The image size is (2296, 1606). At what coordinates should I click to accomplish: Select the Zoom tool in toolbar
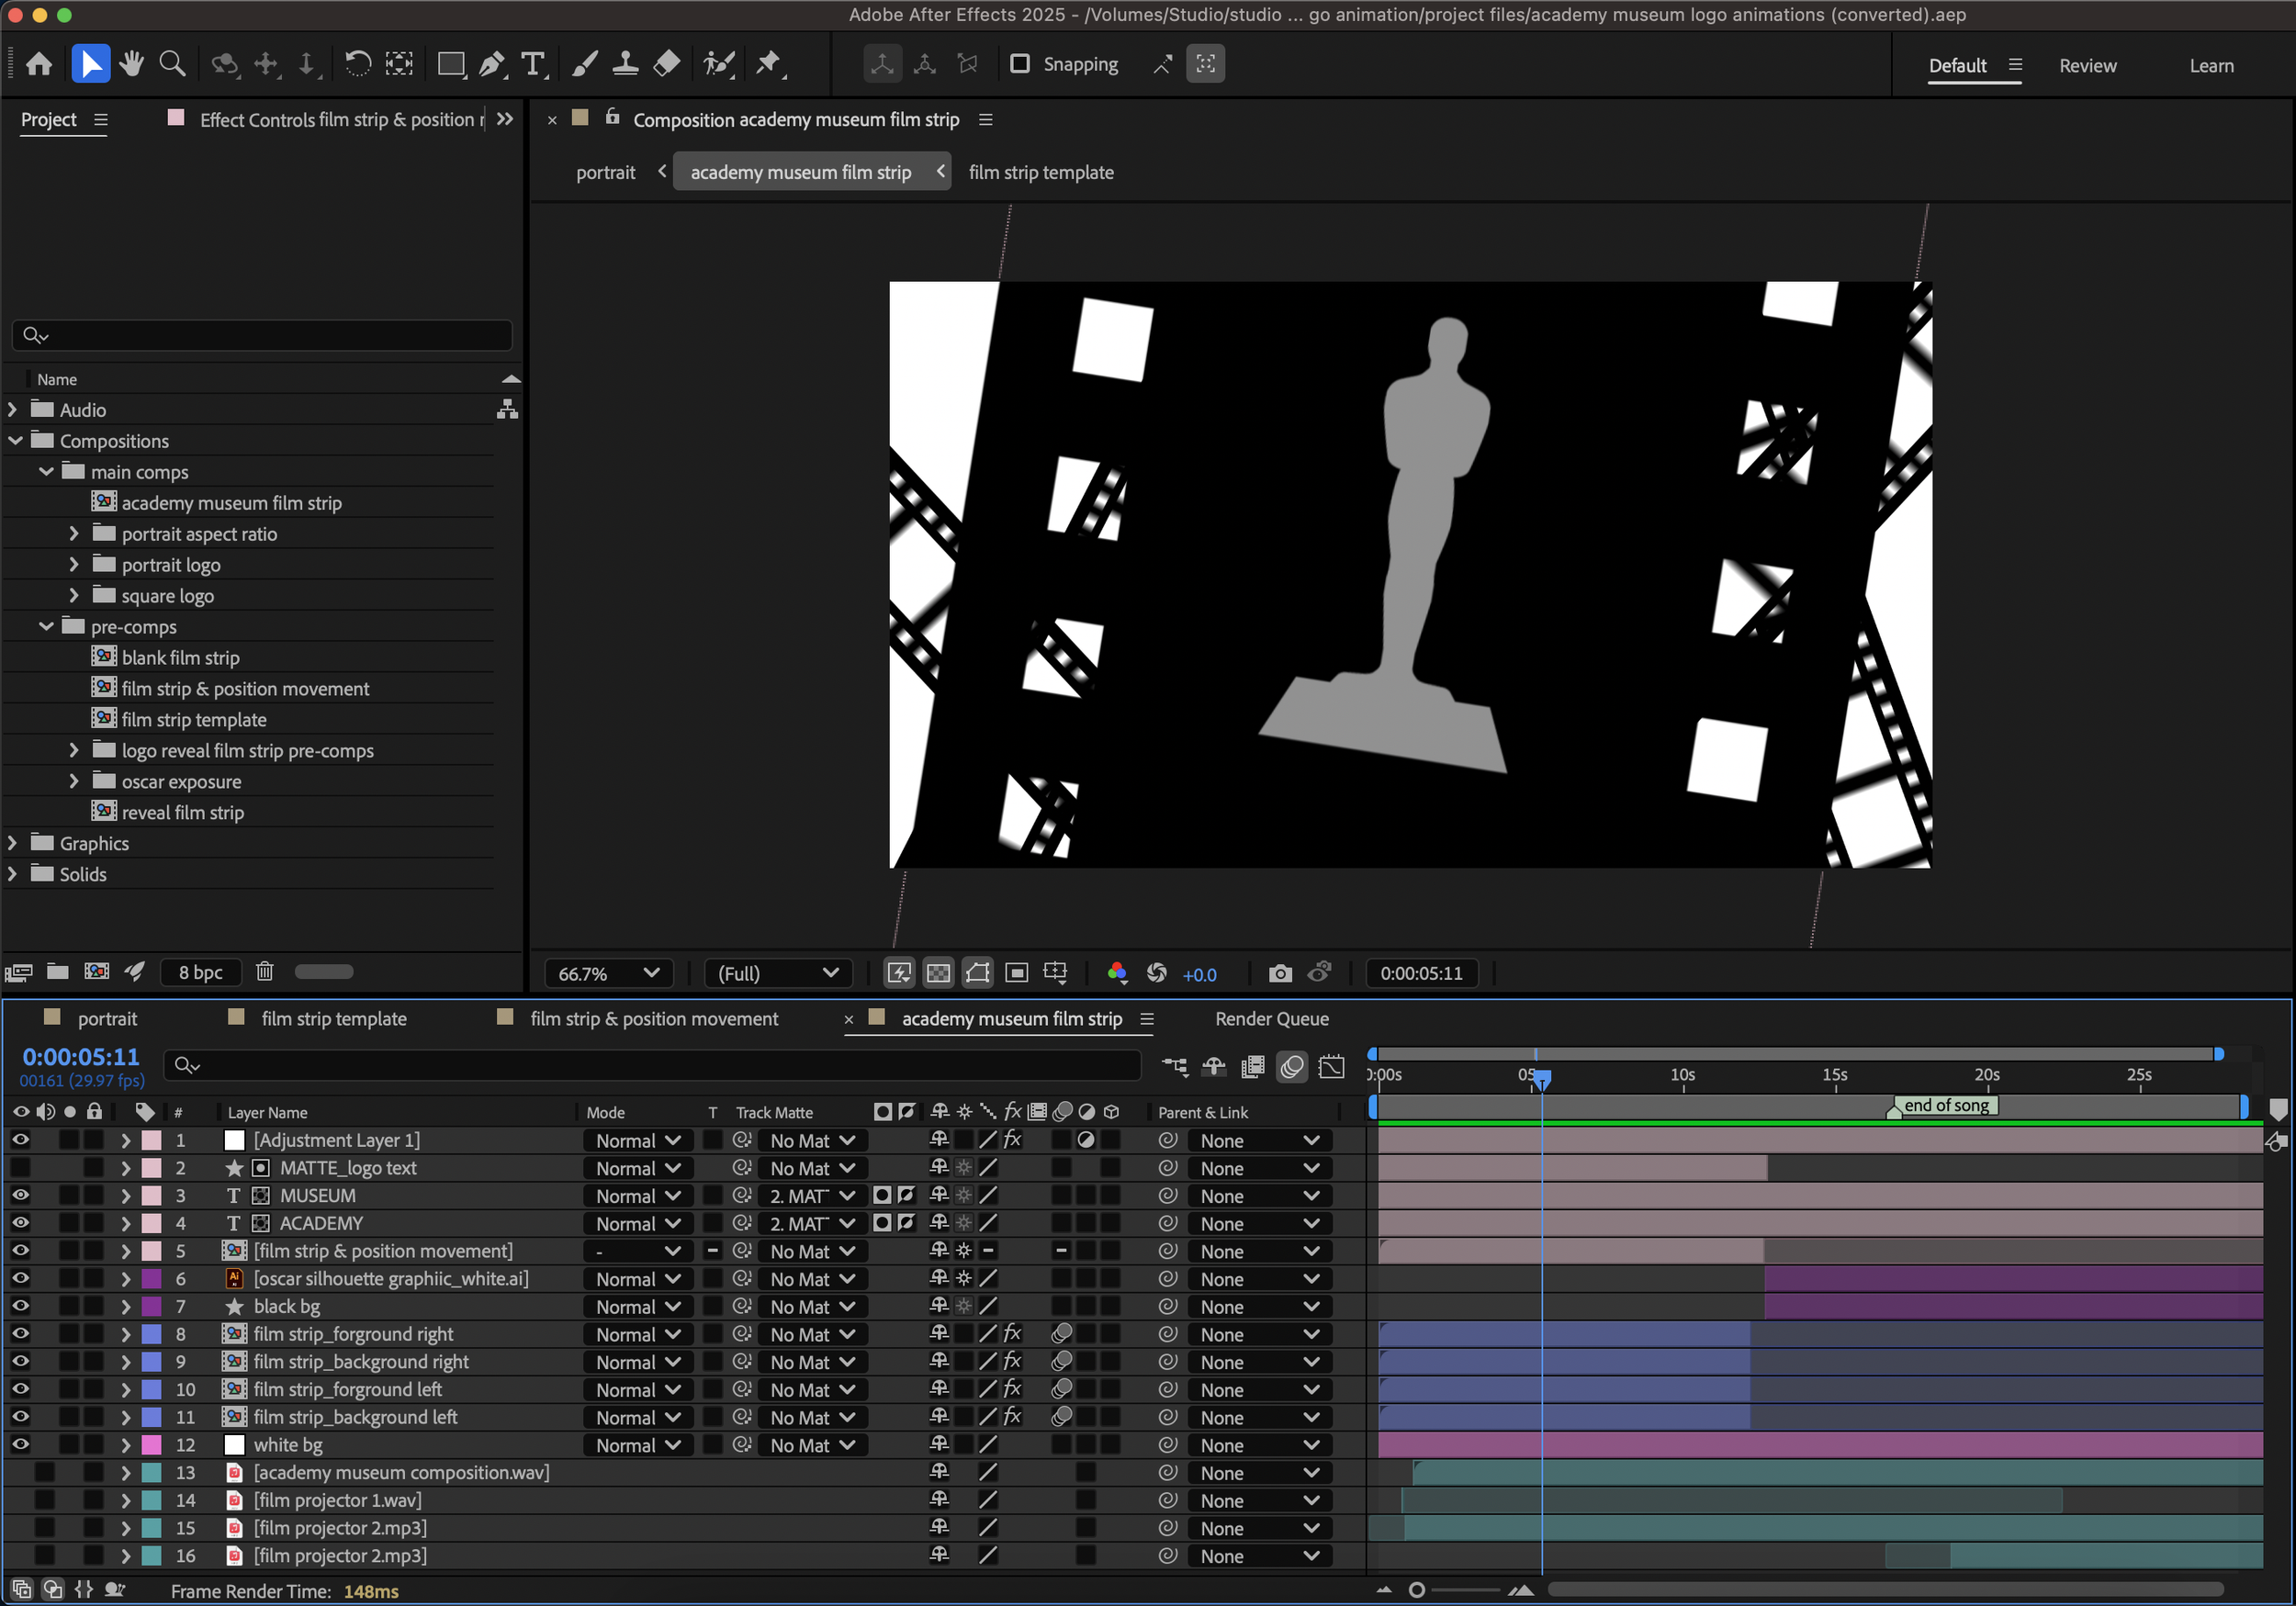pos(172,64)
